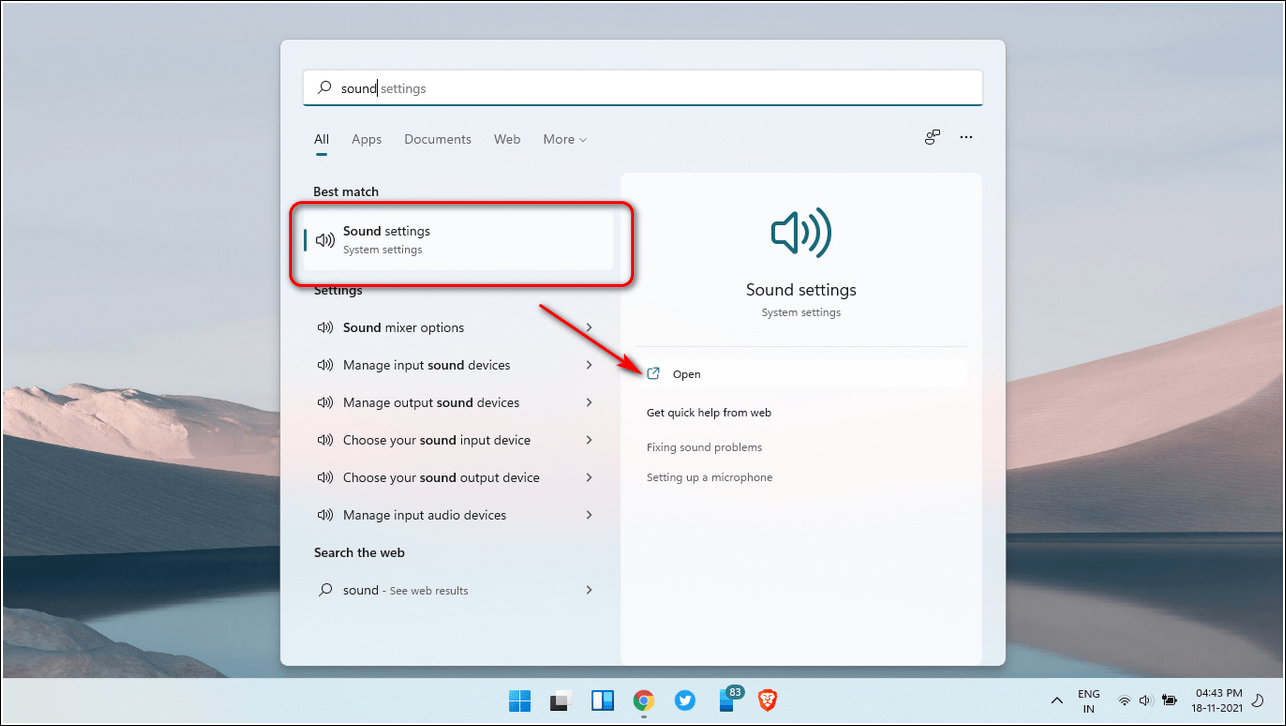Click the speaker icon of the Sound settings best match
This screenshot has height=726, width=1286.
[325, 240]
